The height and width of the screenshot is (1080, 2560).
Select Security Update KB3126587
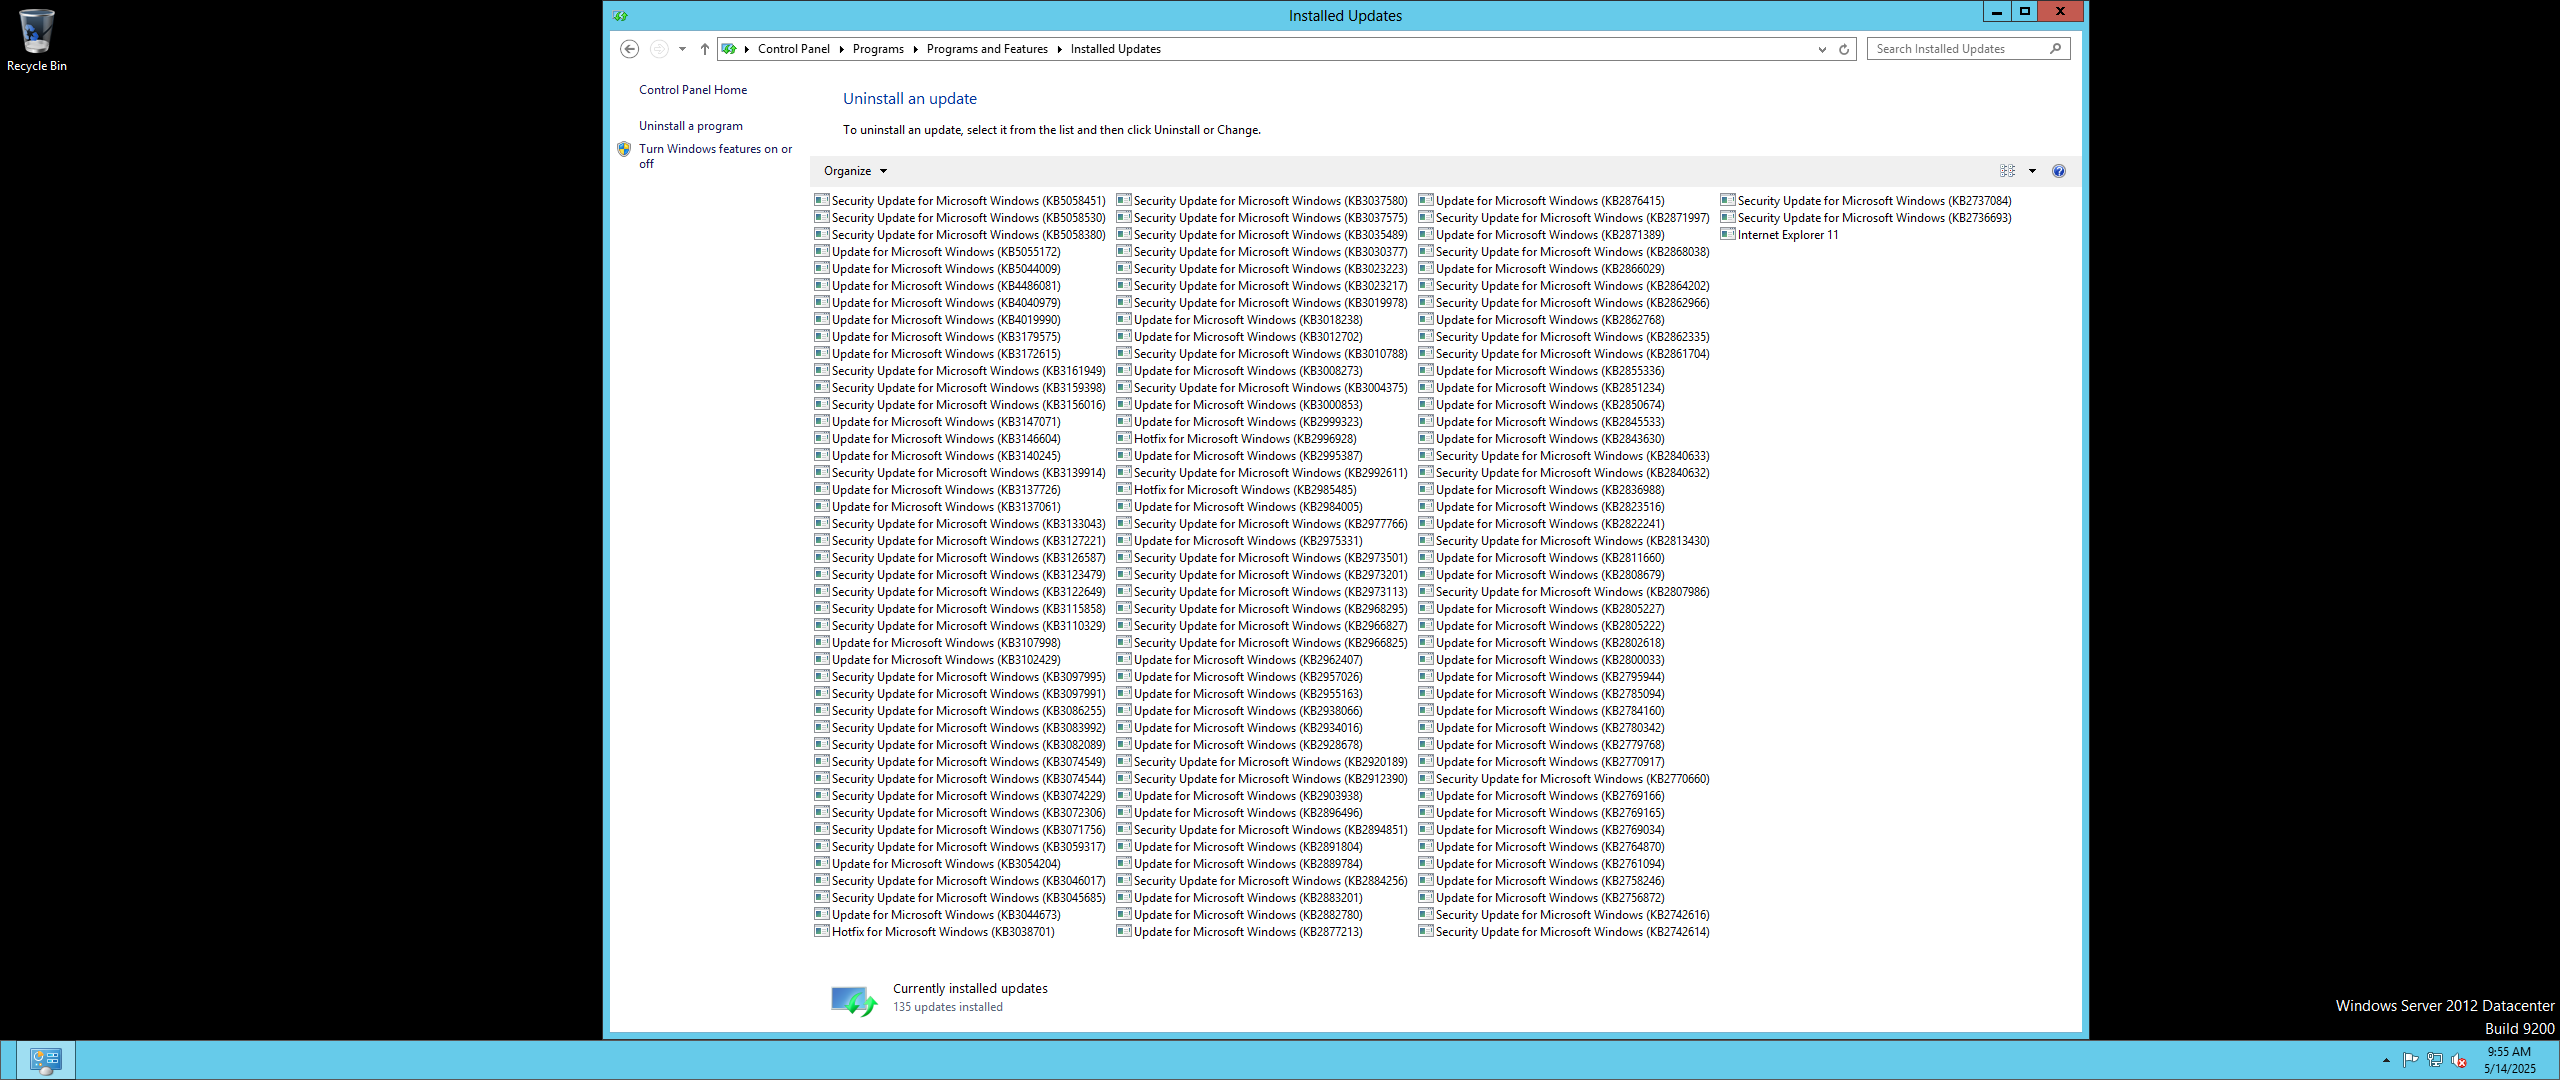pyautogui.click(x=960, y=558)
